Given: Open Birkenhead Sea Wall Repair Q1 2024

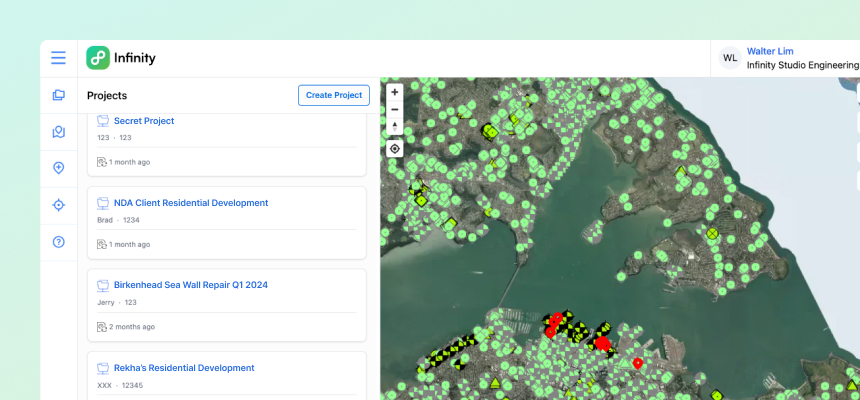Looking at the screenshot, I should click(x=191, y=285).
